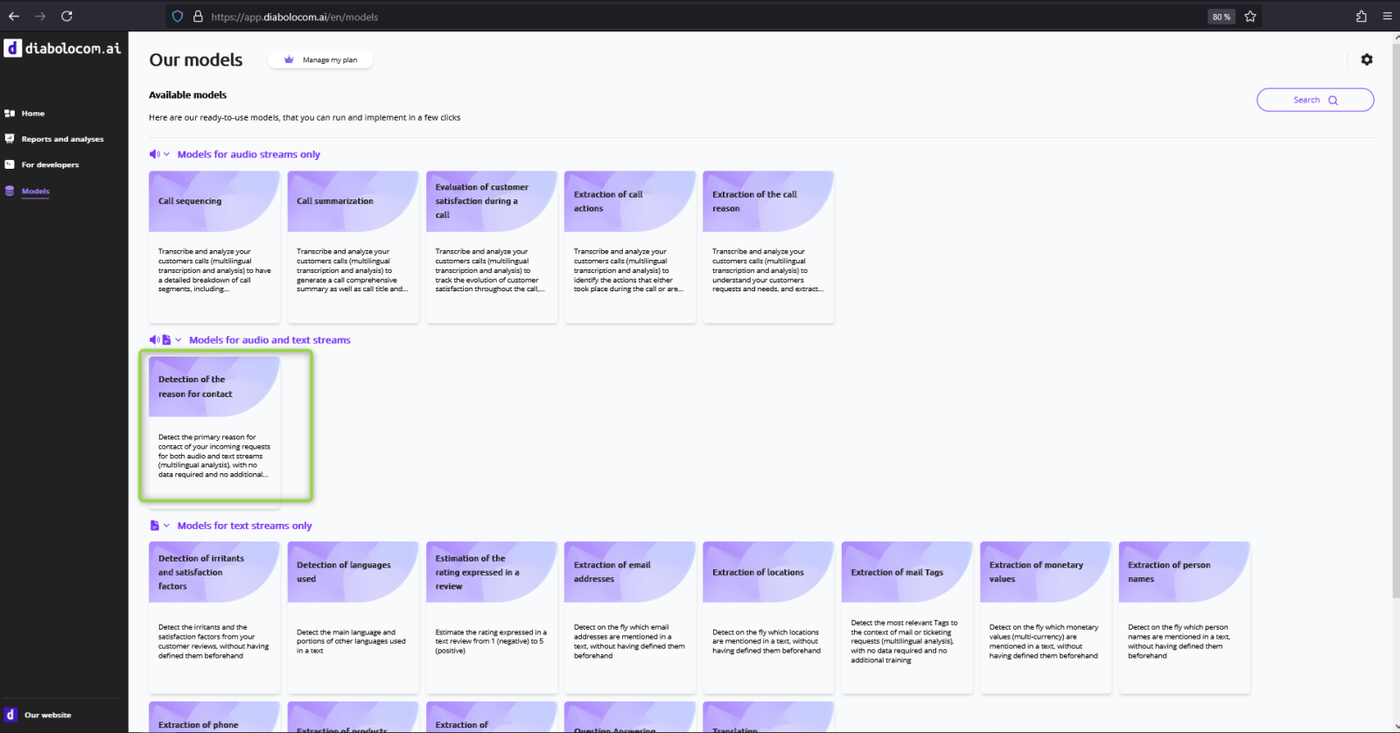Image resolution: width=1400 pixels, height=733 pixels.
Task: Click the browser URL address bar
Action: [690, 16]
